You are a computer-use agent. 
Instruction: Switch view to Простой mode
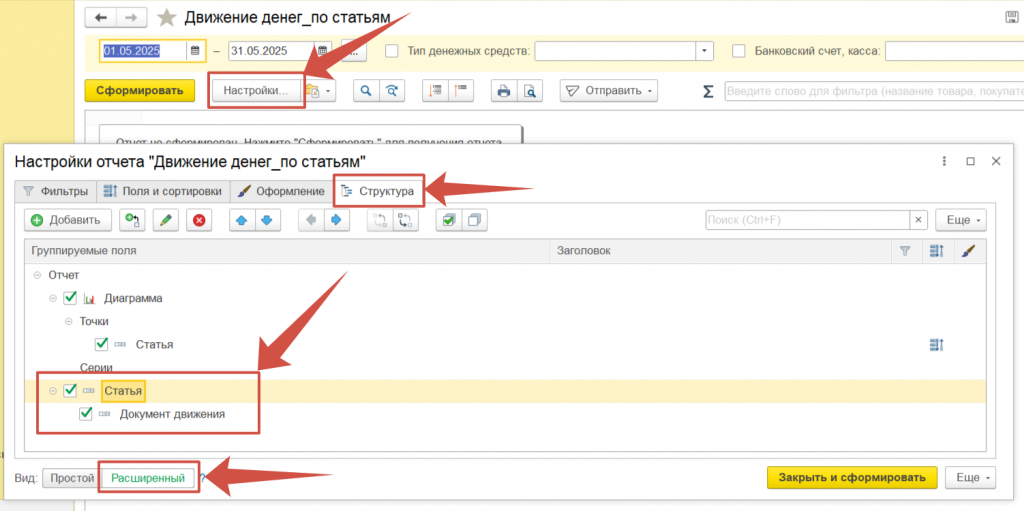(71, 478)
